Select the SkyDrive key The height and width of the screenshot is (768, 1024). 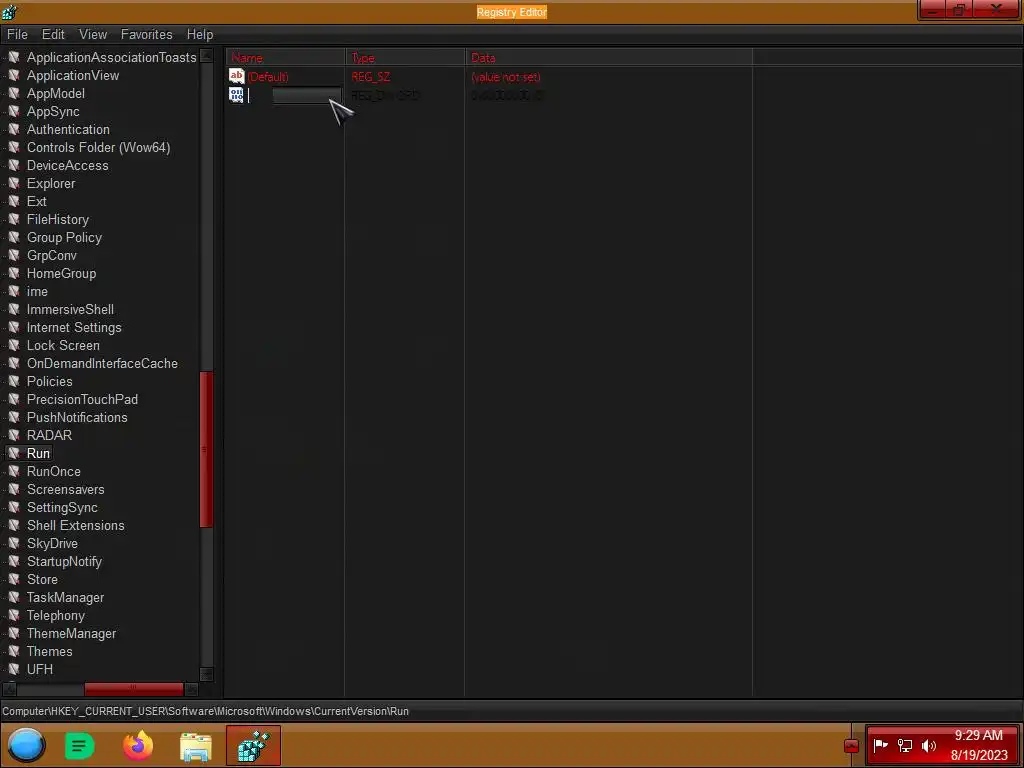[x=52, y=543]
